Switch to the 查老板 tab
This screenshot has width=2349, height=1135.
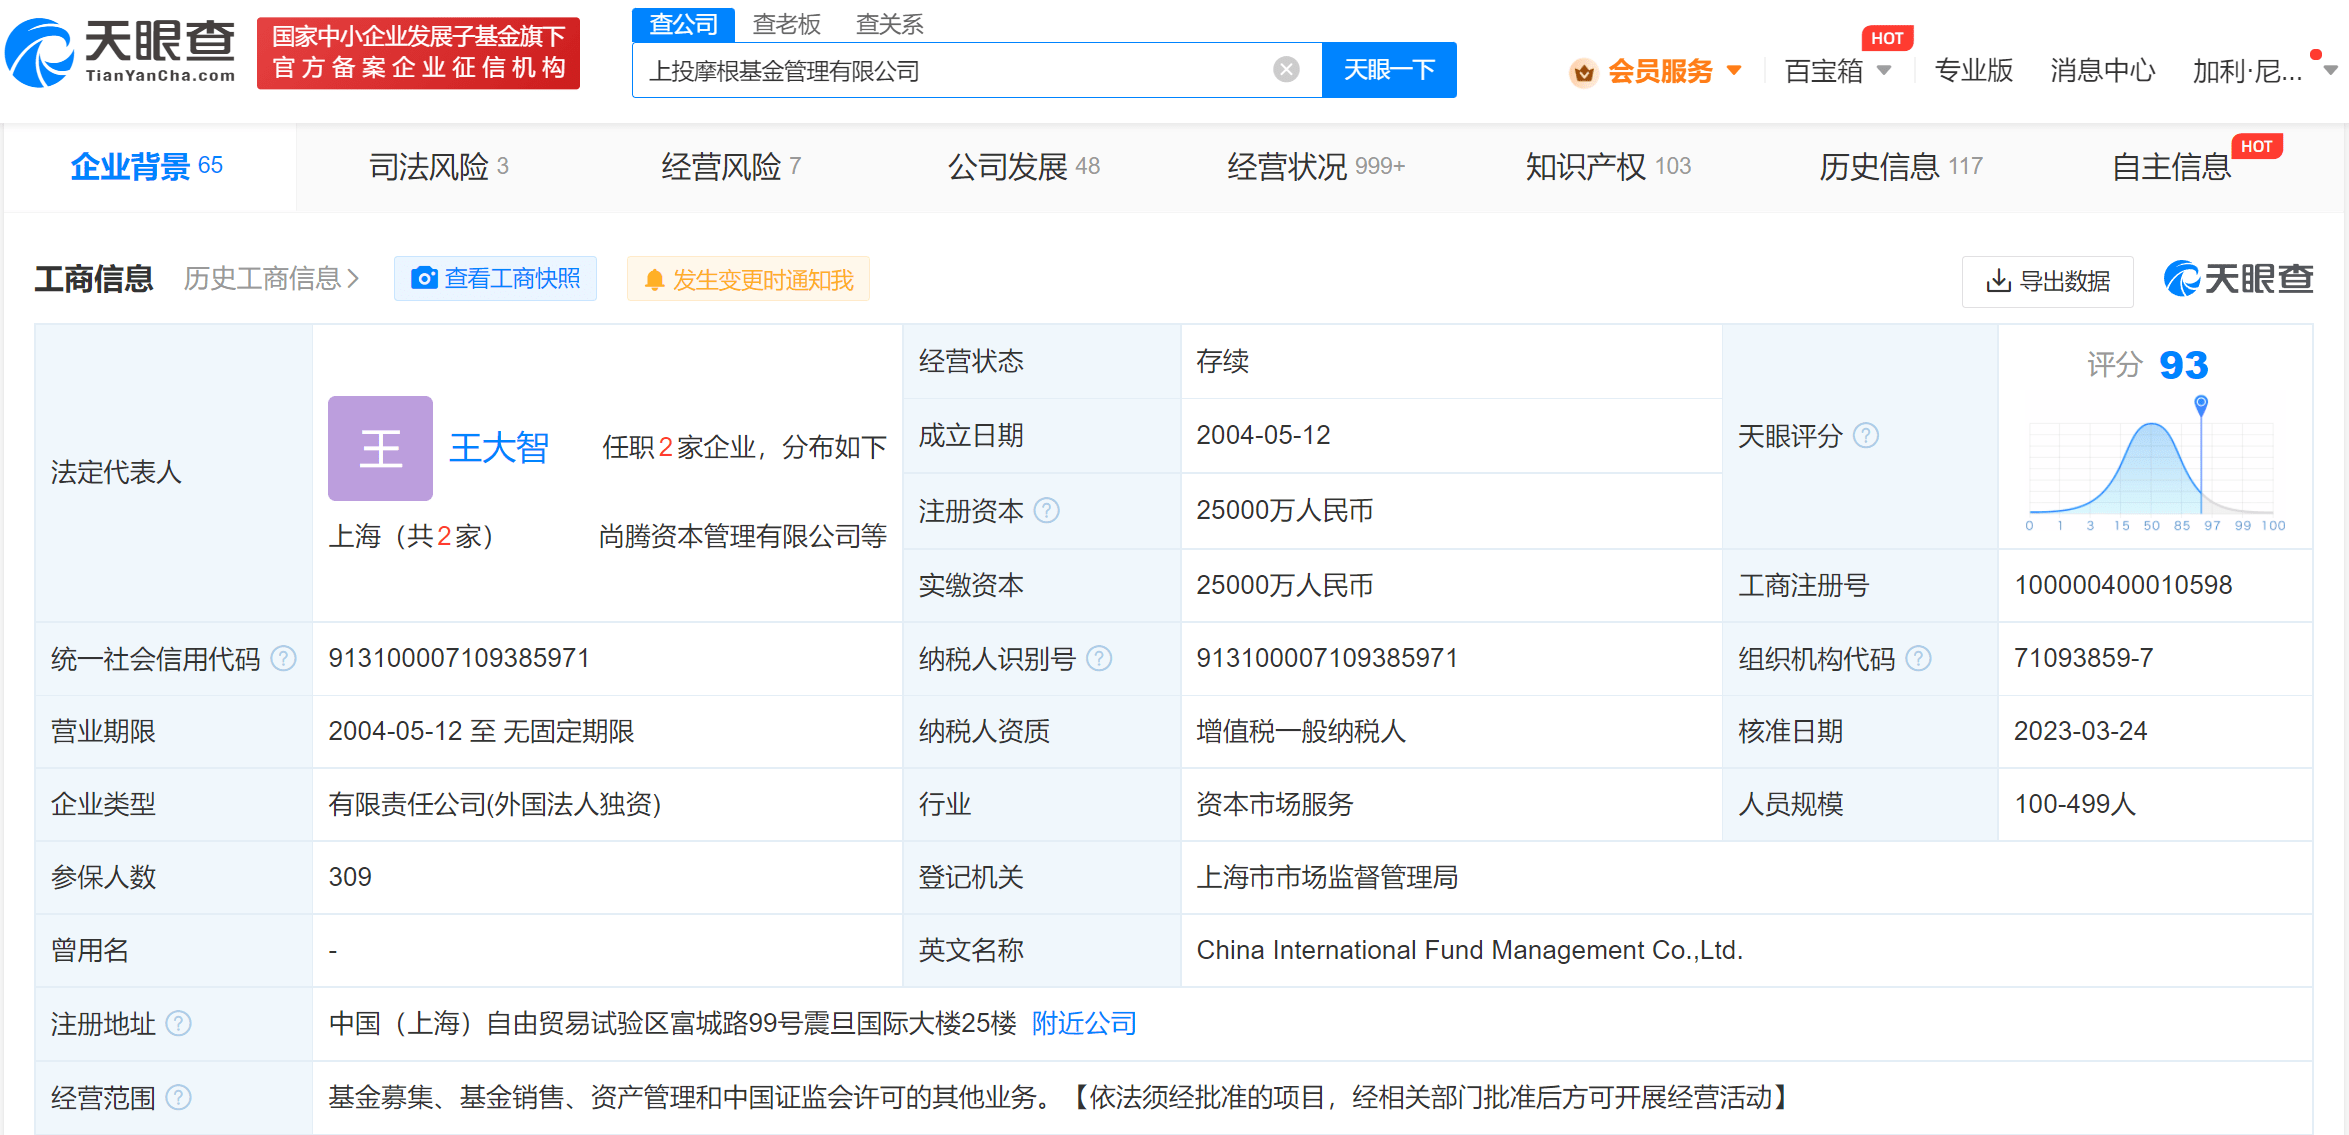787,23
